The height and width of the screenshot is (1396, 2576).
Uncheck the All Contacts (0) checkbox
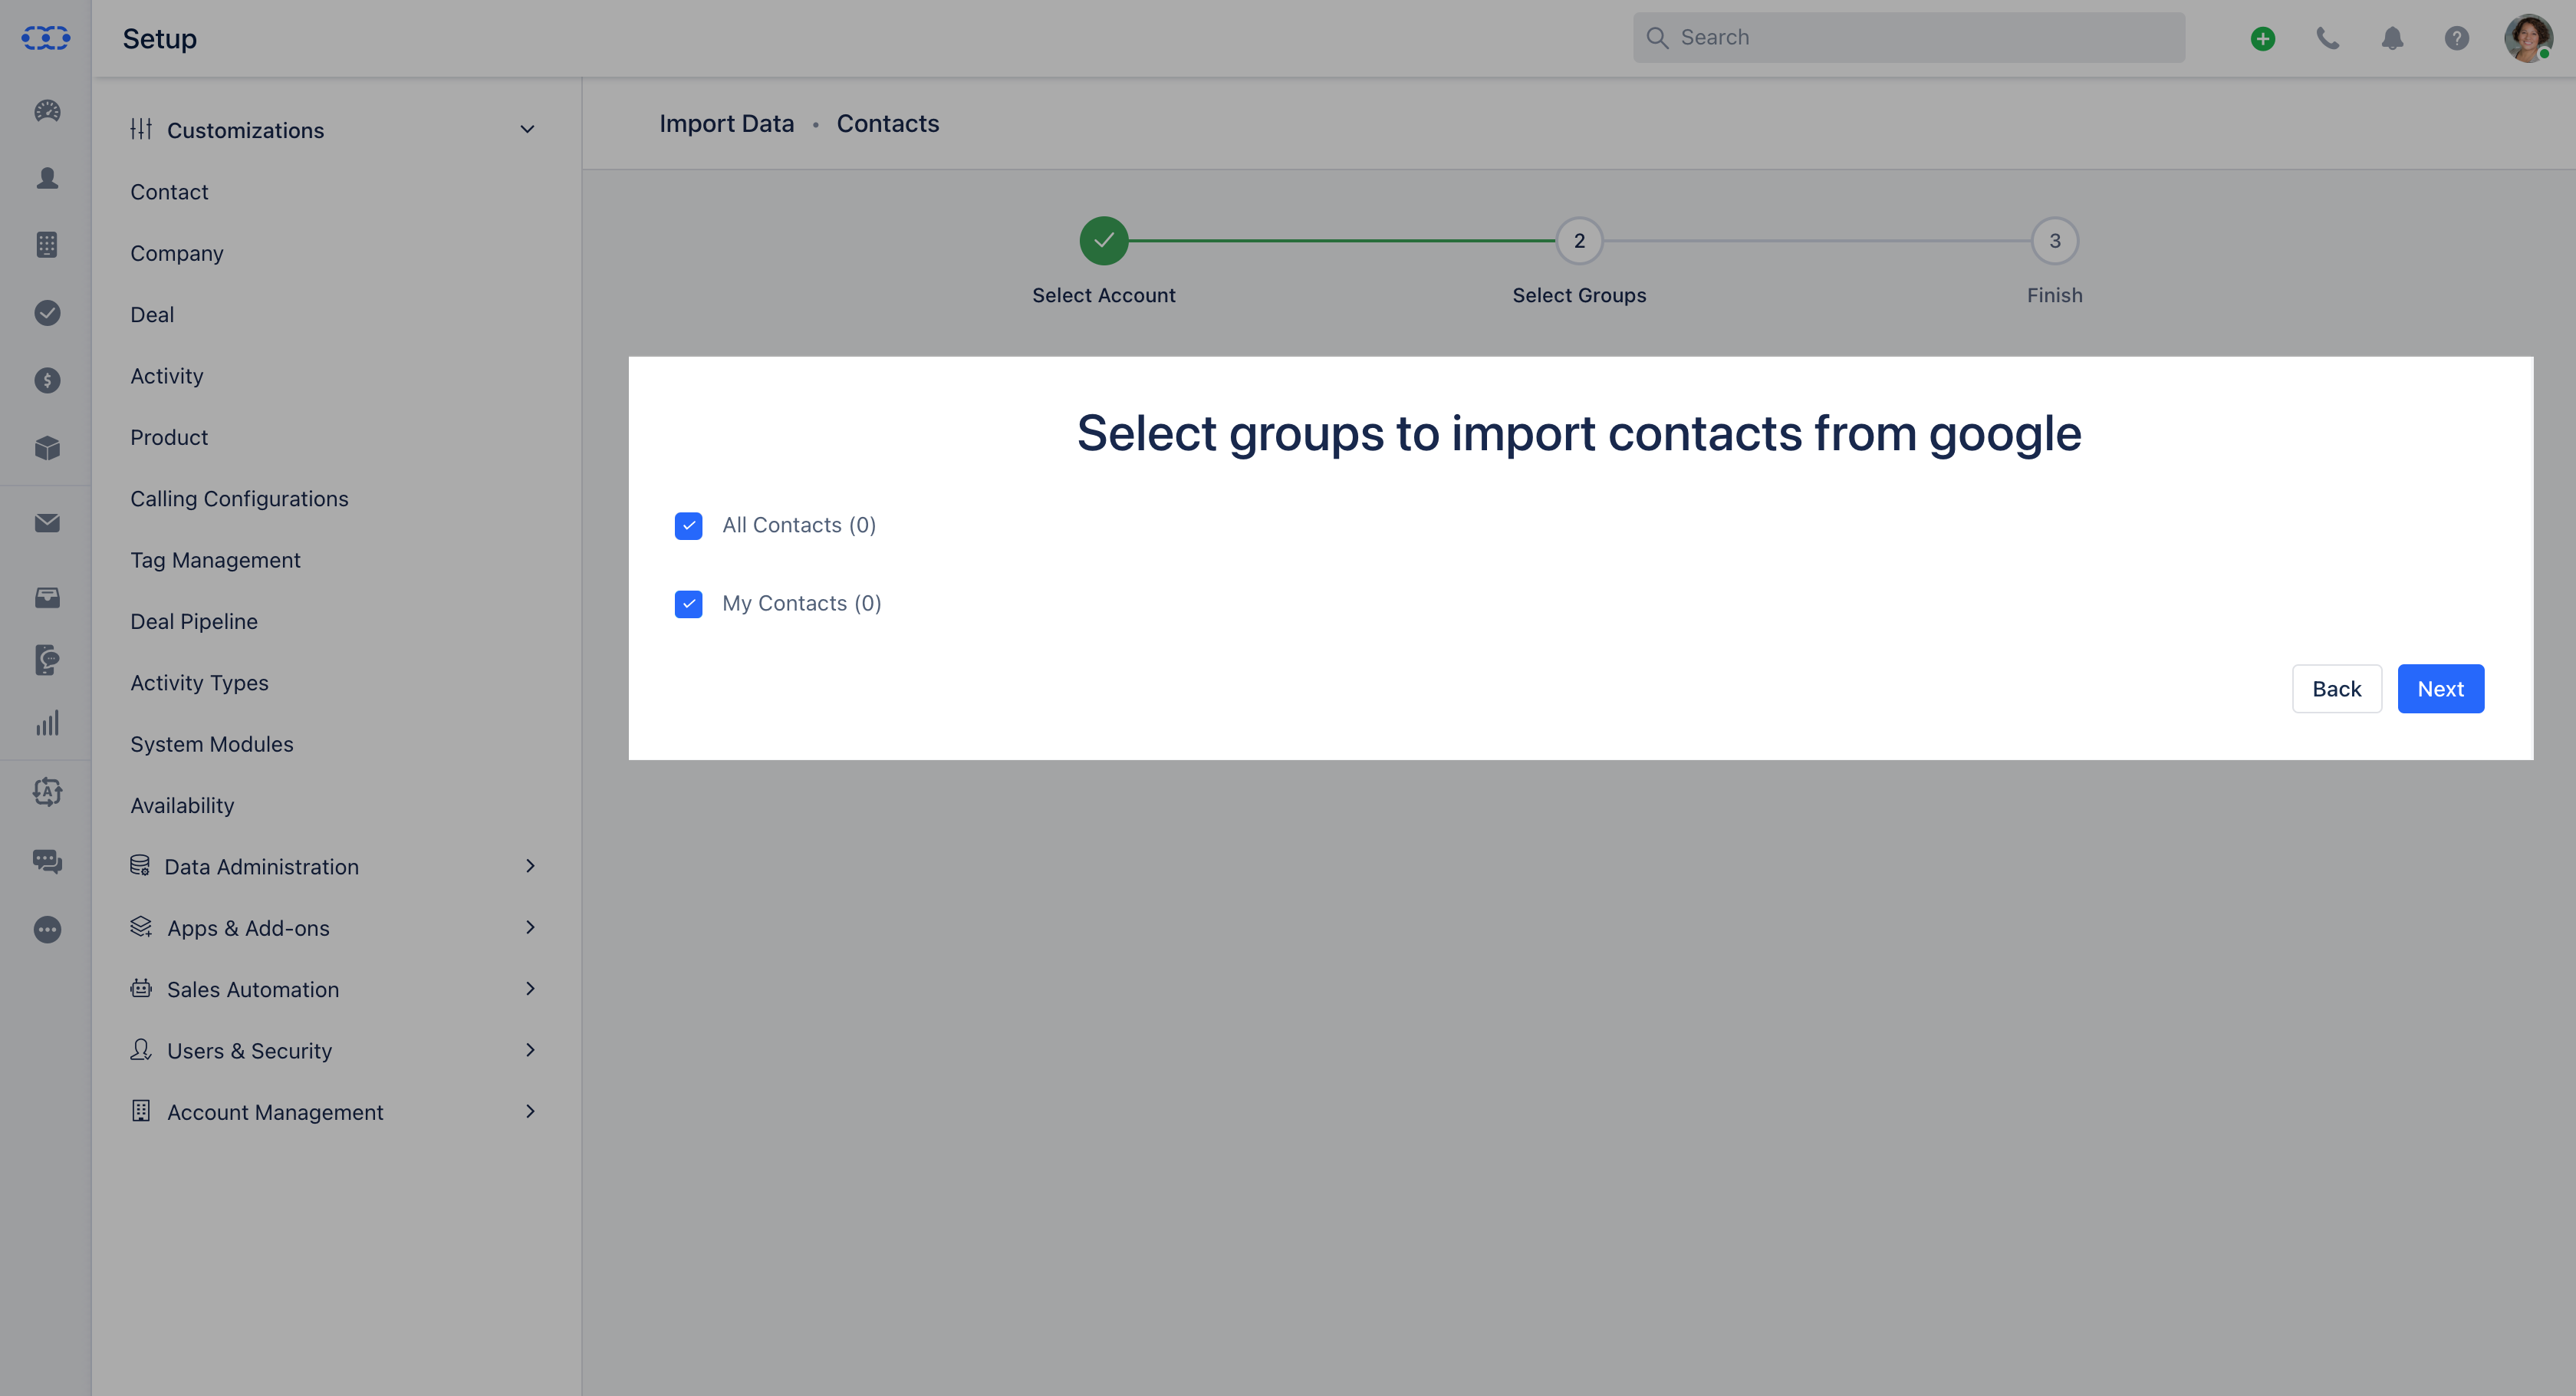pos(688,526)
